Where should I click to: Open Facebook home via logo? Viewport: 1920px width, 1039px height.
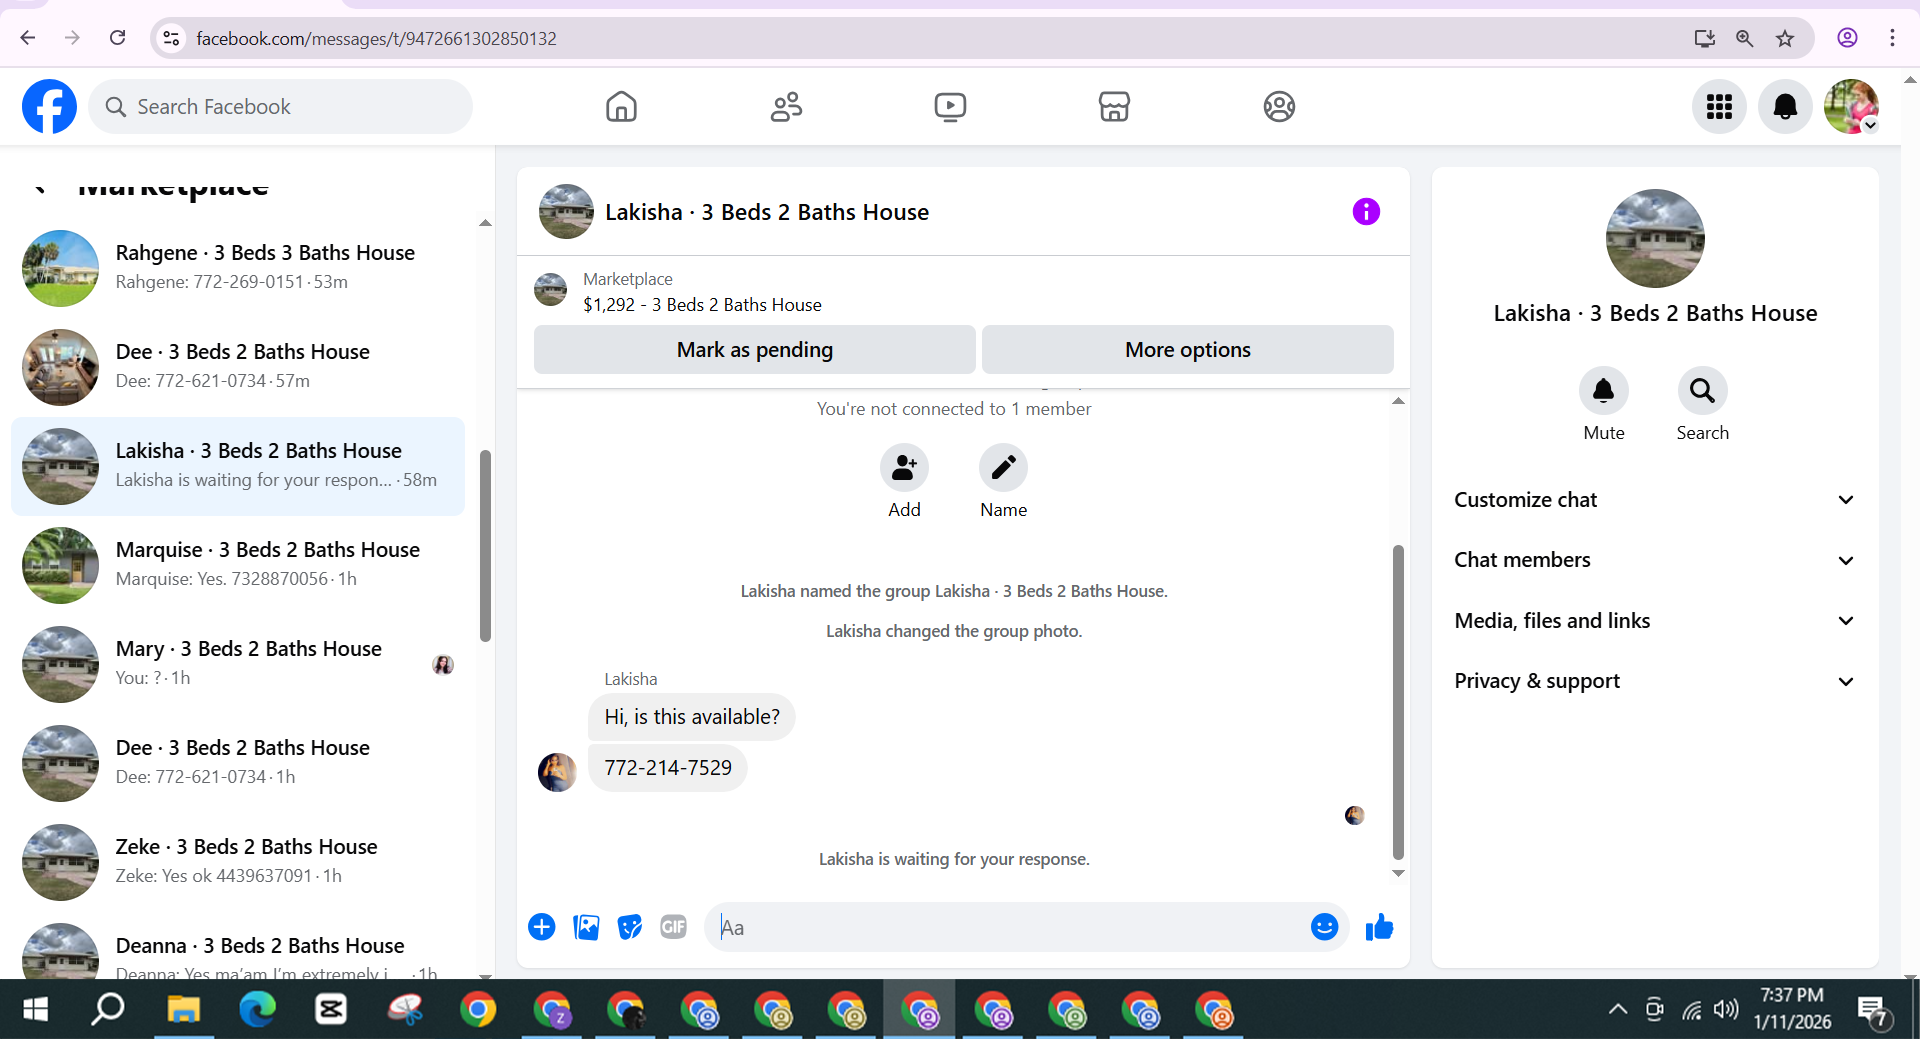49,106
